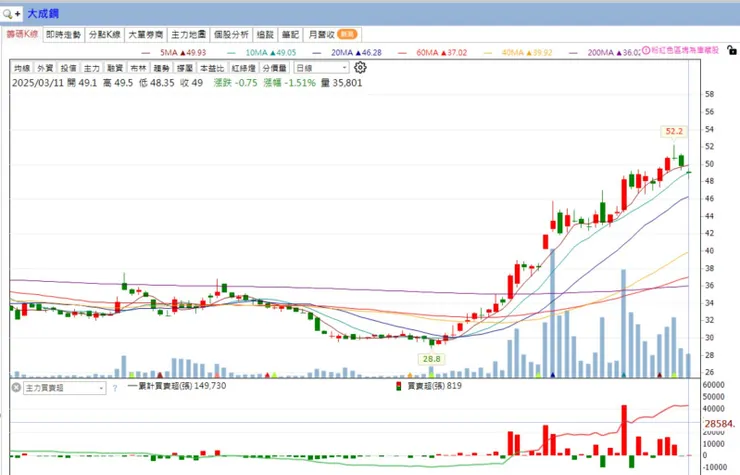Click the red buy/sell legend icon

tap(398, 386)
